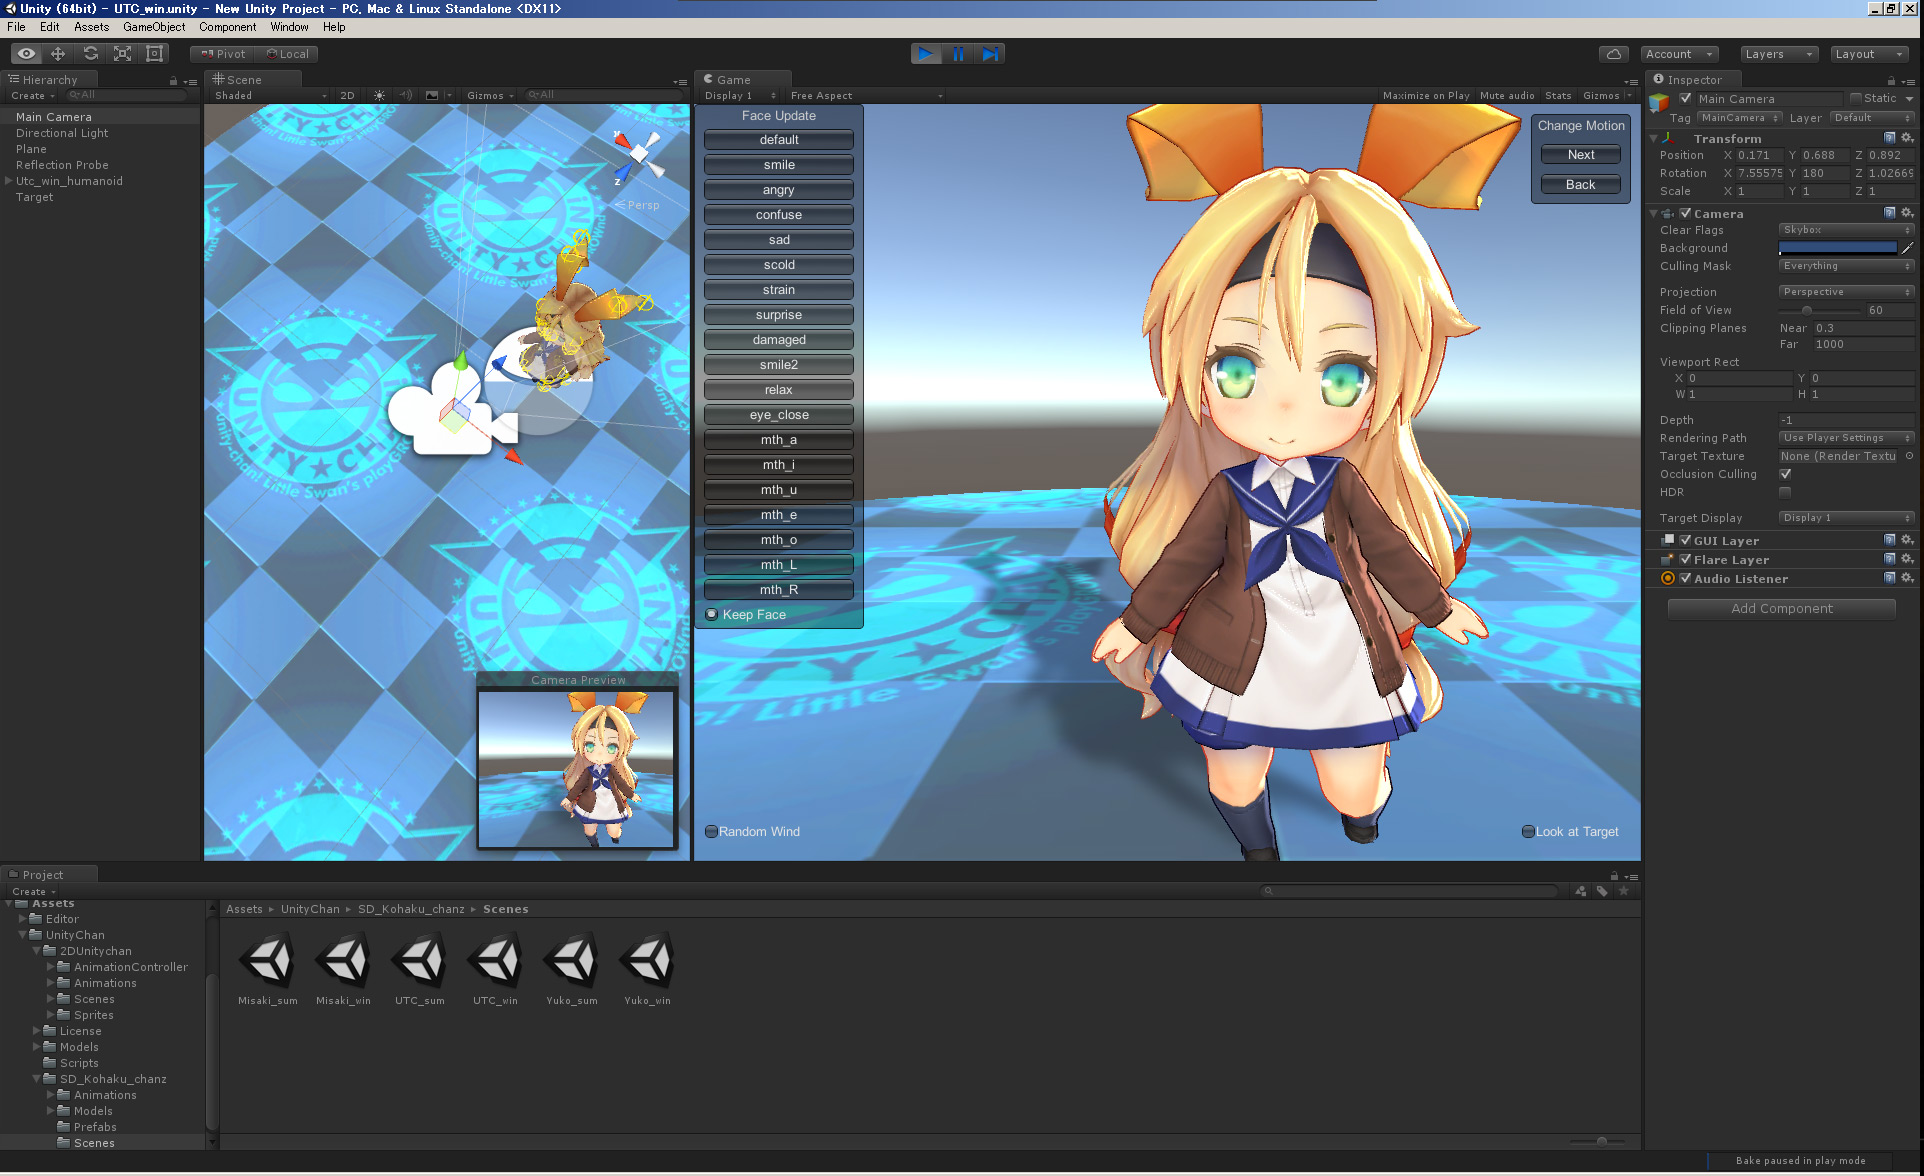The width and height of the screenshot is (1924, 1176).
Task: Open the Component menu
Action: click(227, 27)
